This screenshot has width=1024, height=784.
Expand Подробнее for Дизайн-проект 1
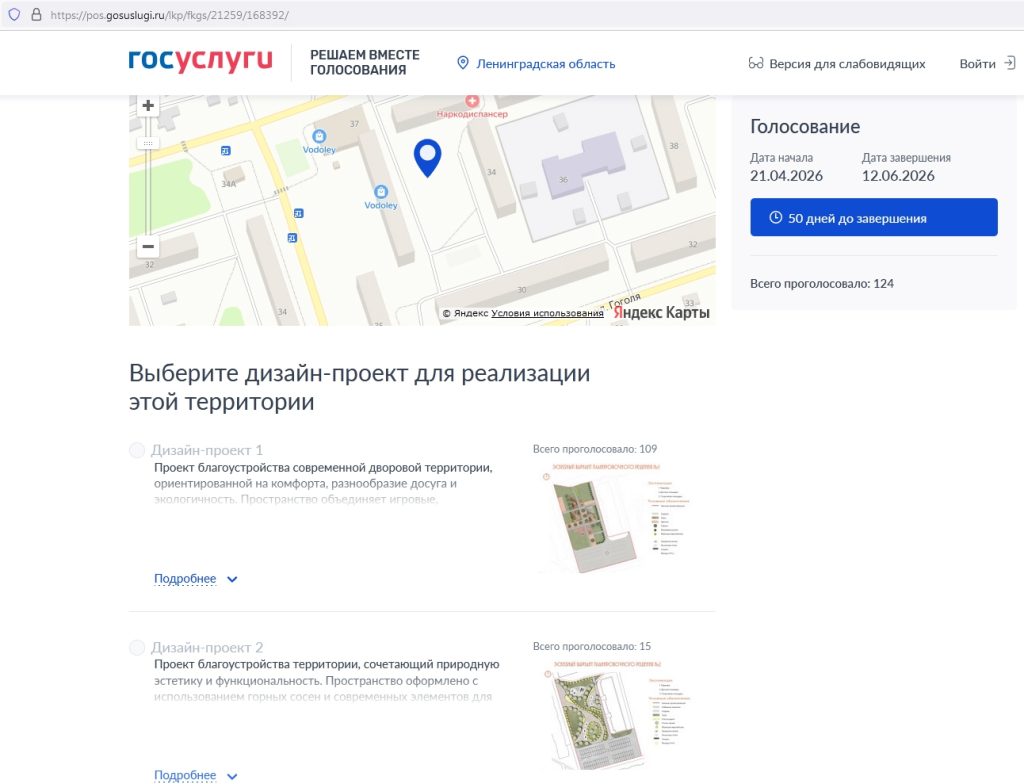pyautogui.click(x=195, y=579)
